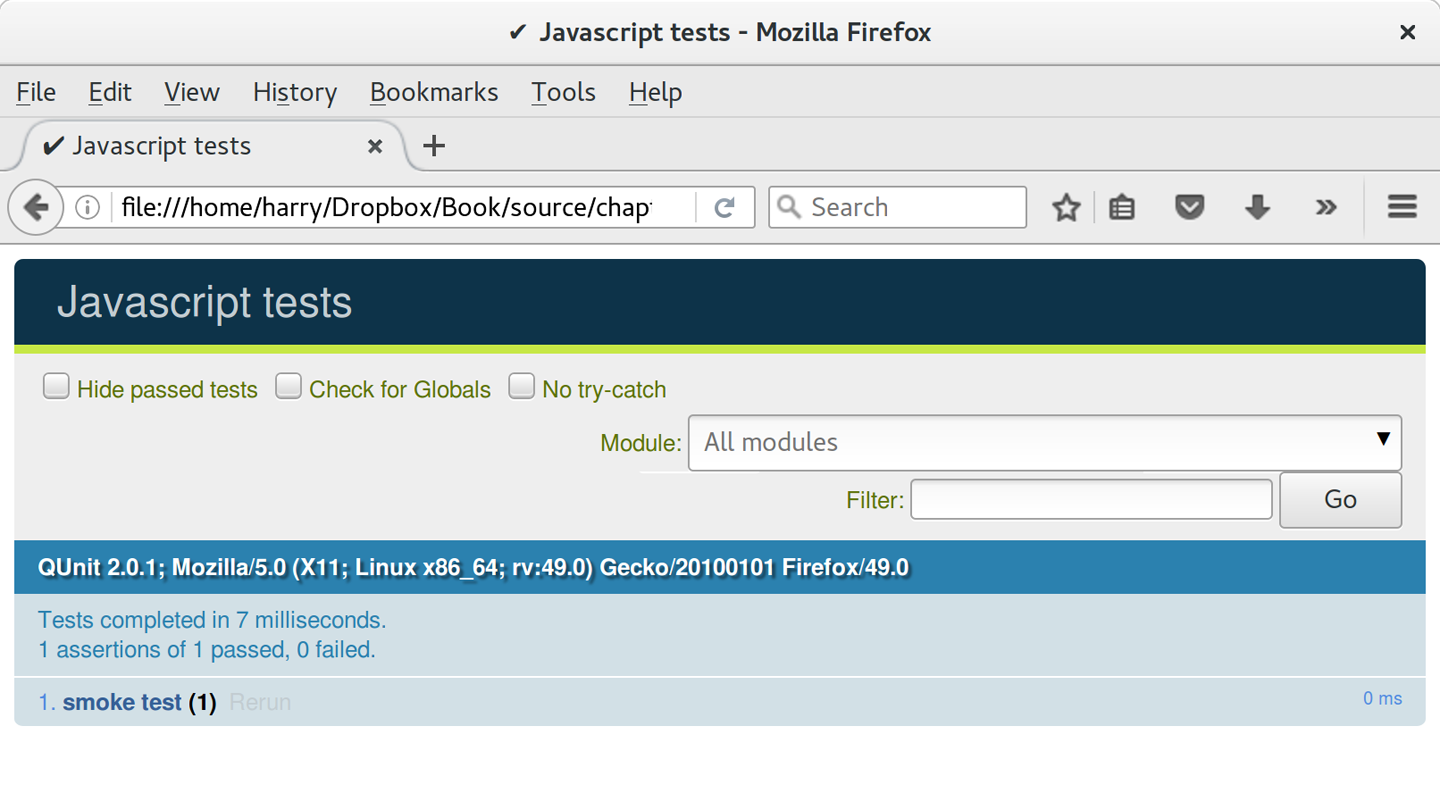Open the hamburger menu
Screen dimensions: 1440x793
click(1402, 208)
